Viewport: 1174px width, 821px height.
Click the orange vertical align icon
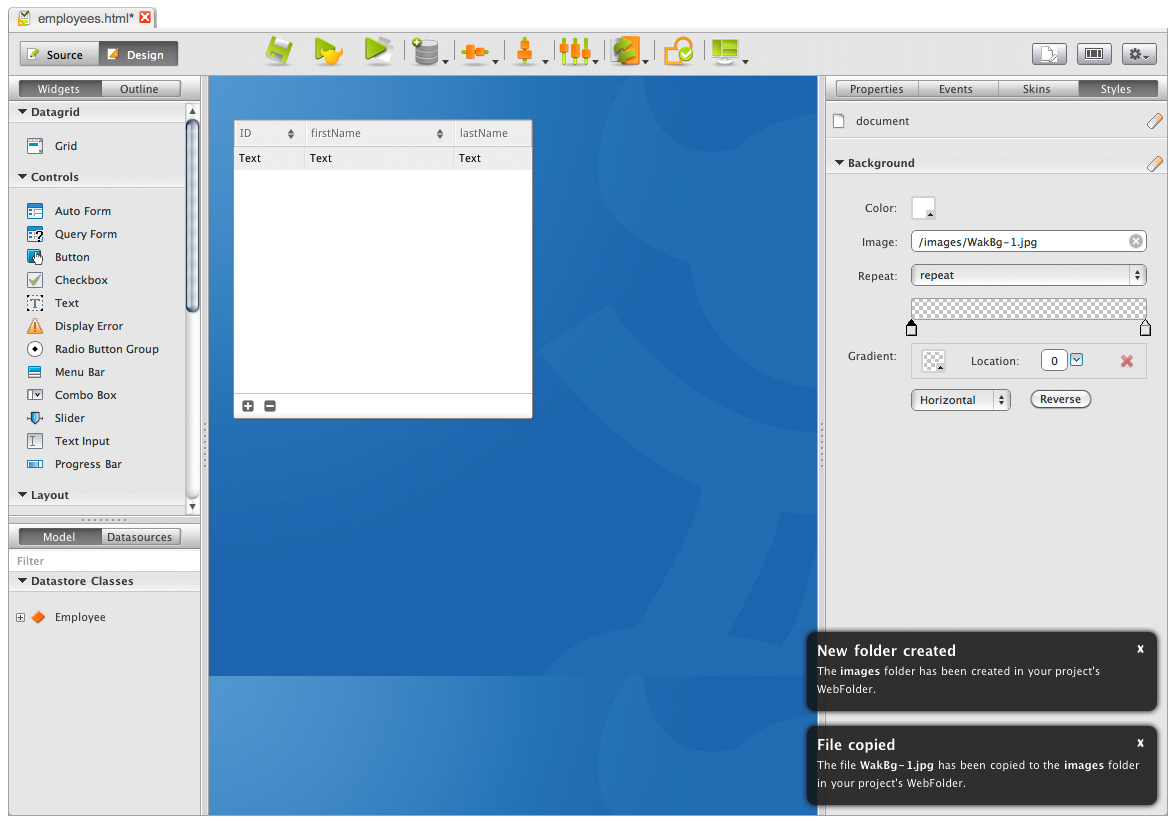[x=524, y=52]
